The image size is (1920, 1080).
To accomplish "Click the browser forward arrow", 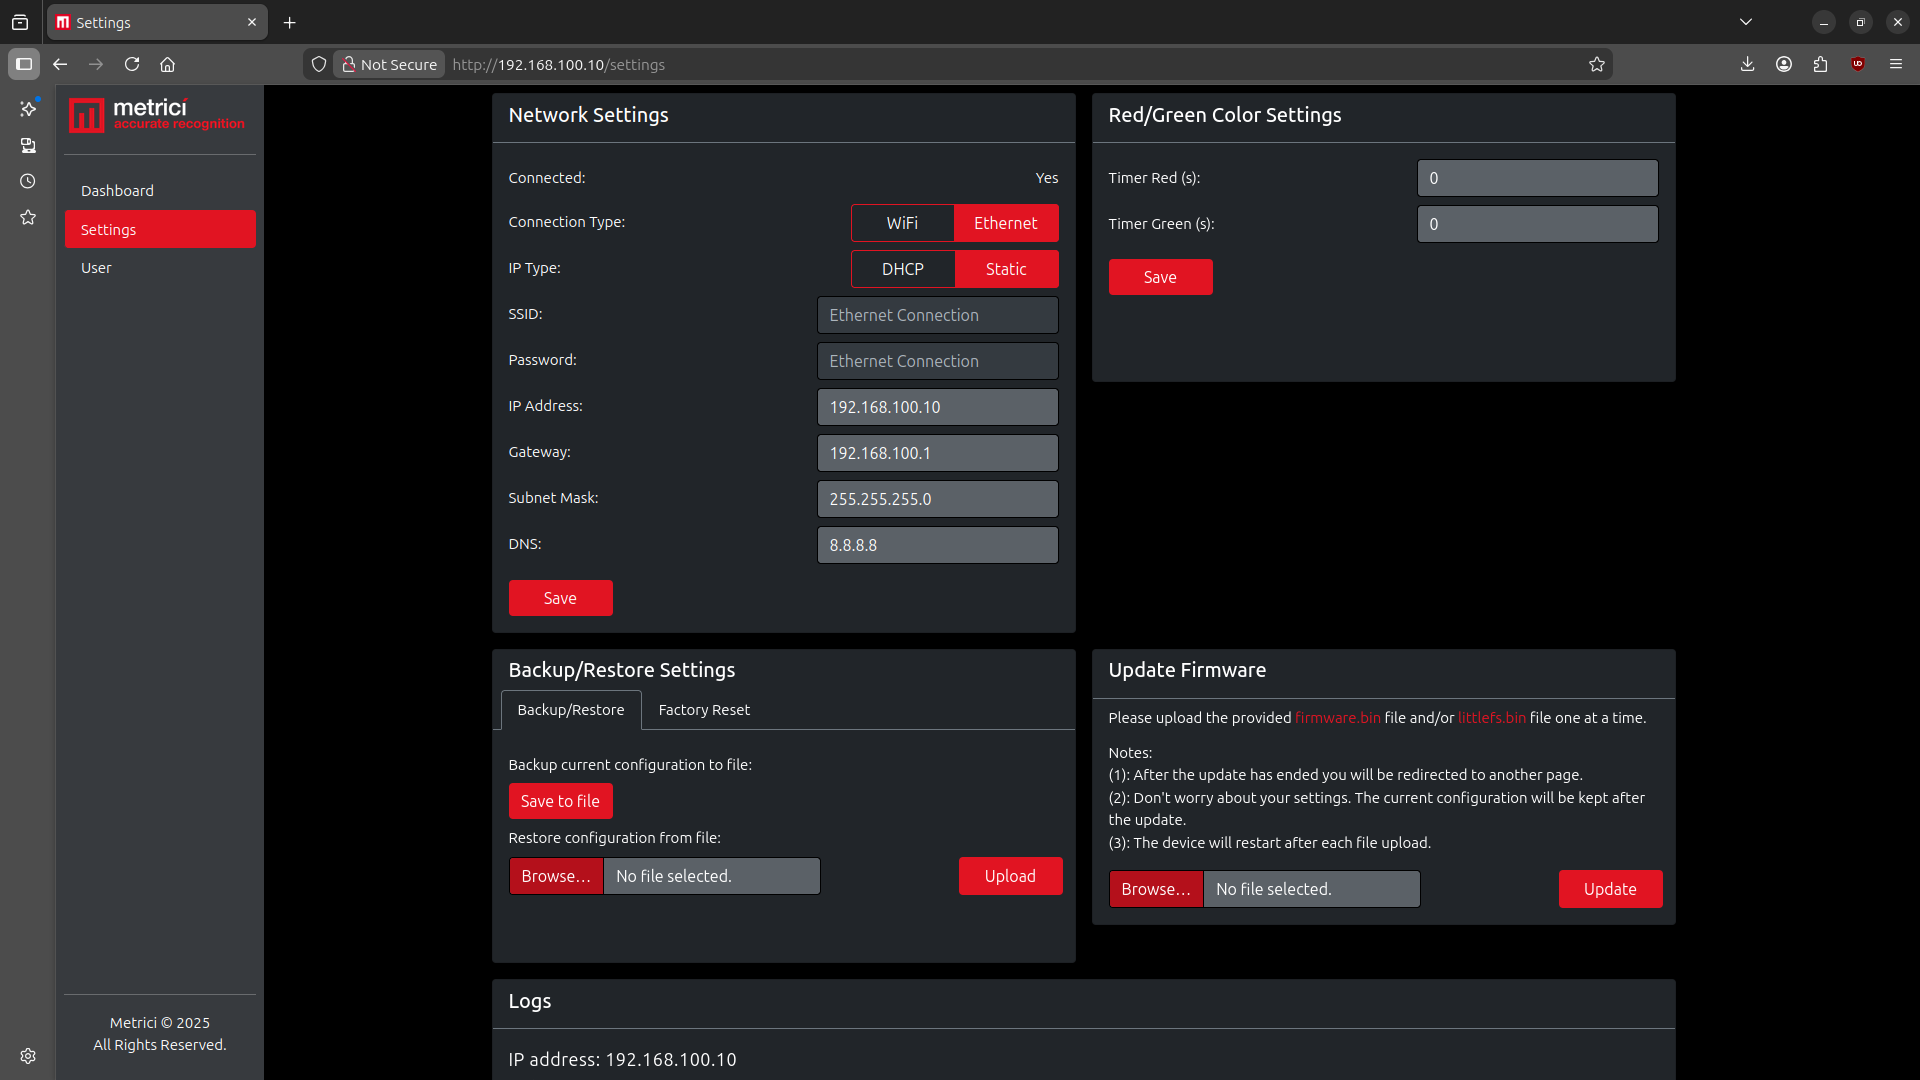I will pos(96,64).
